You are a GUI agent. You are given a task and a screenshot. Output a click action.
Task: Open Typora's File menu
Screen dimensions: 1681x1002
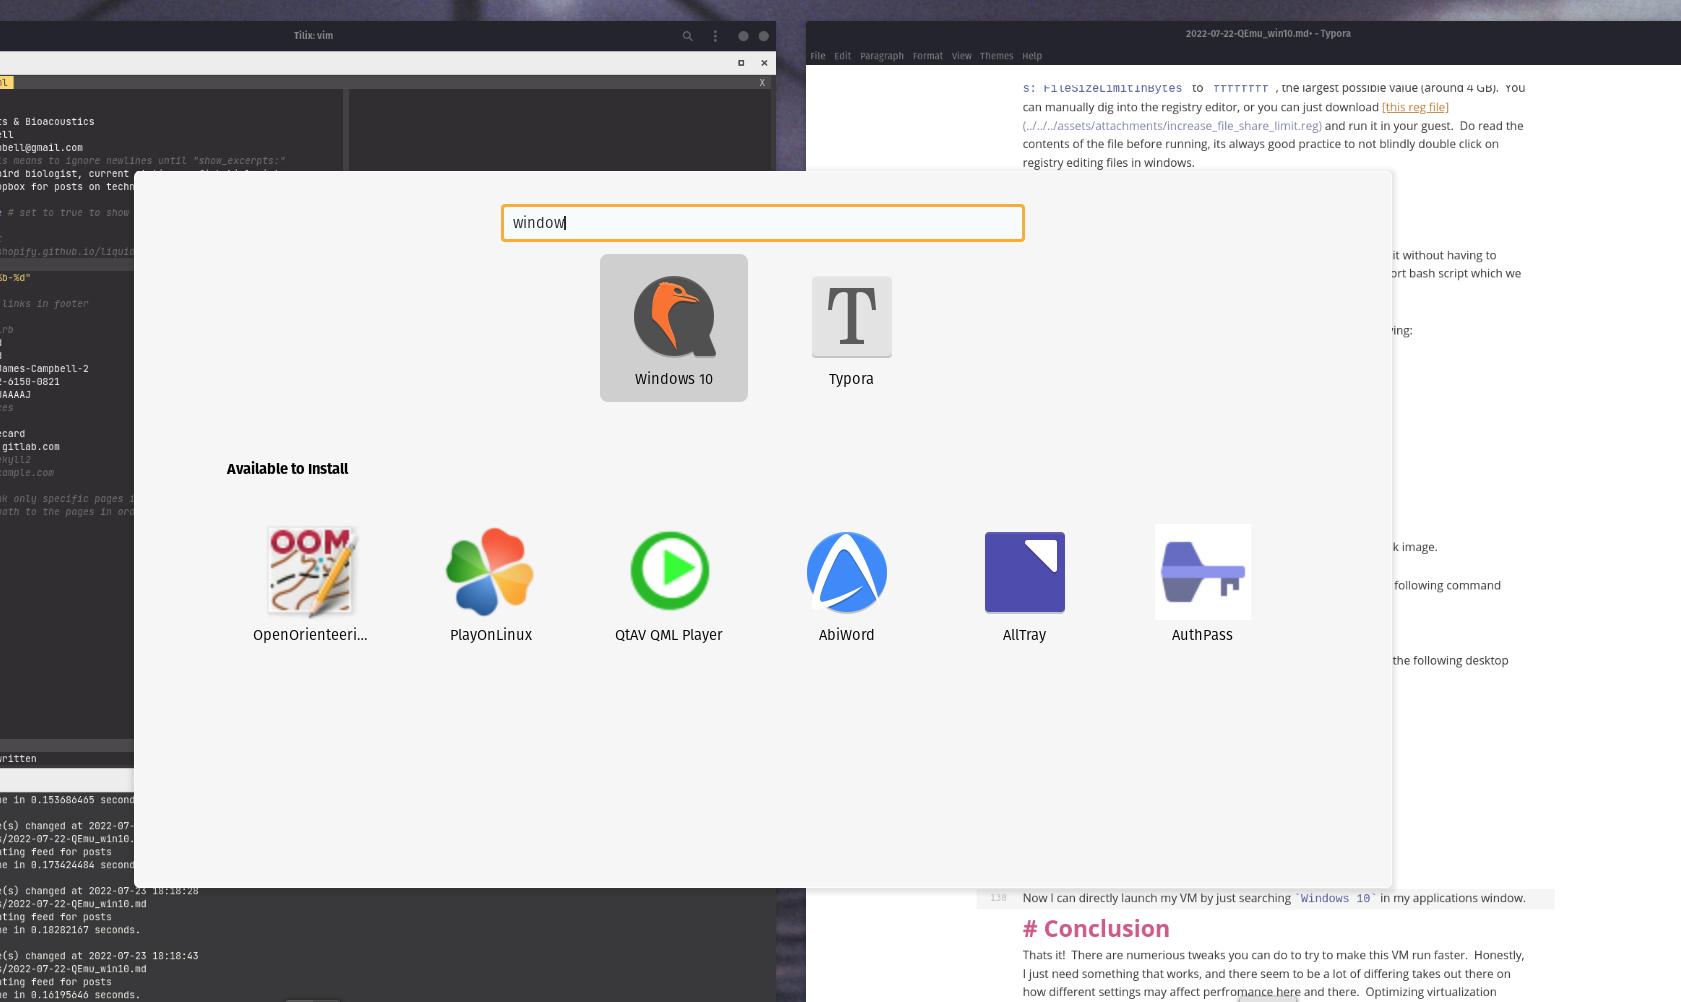click(x=817, y=56)
